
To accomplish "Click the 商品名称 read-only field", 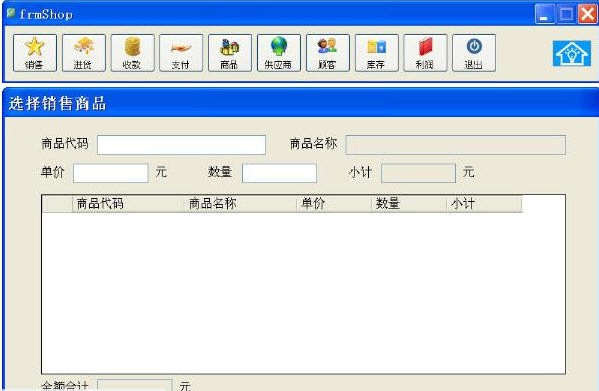I will point(455,145).
